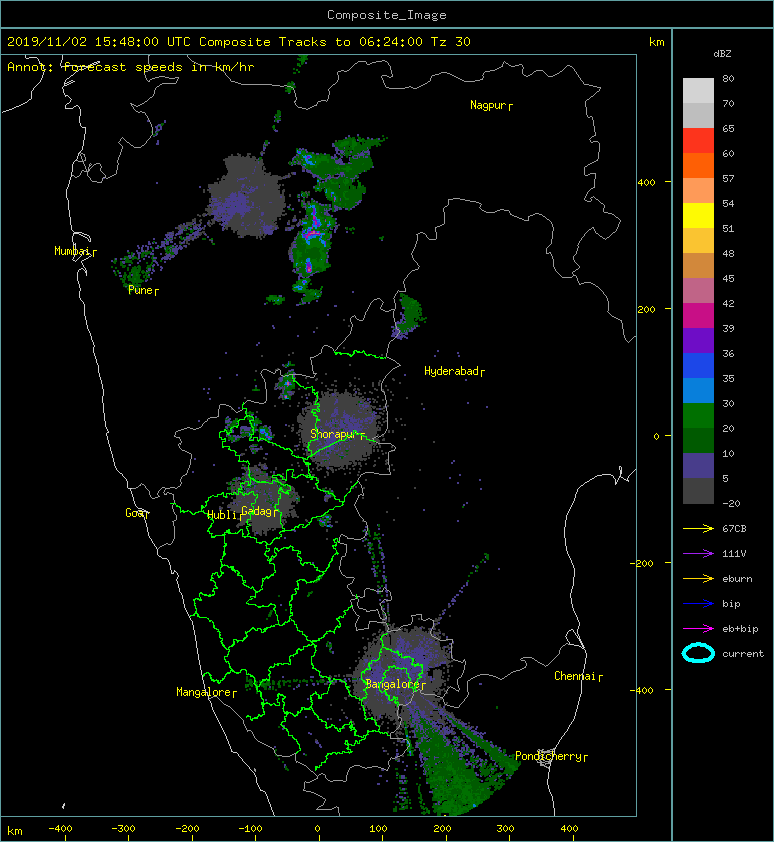This screenshot has width=774, height=842.
Task: Click the purple 111V arrow legend icon
Action: click(698, 554)
